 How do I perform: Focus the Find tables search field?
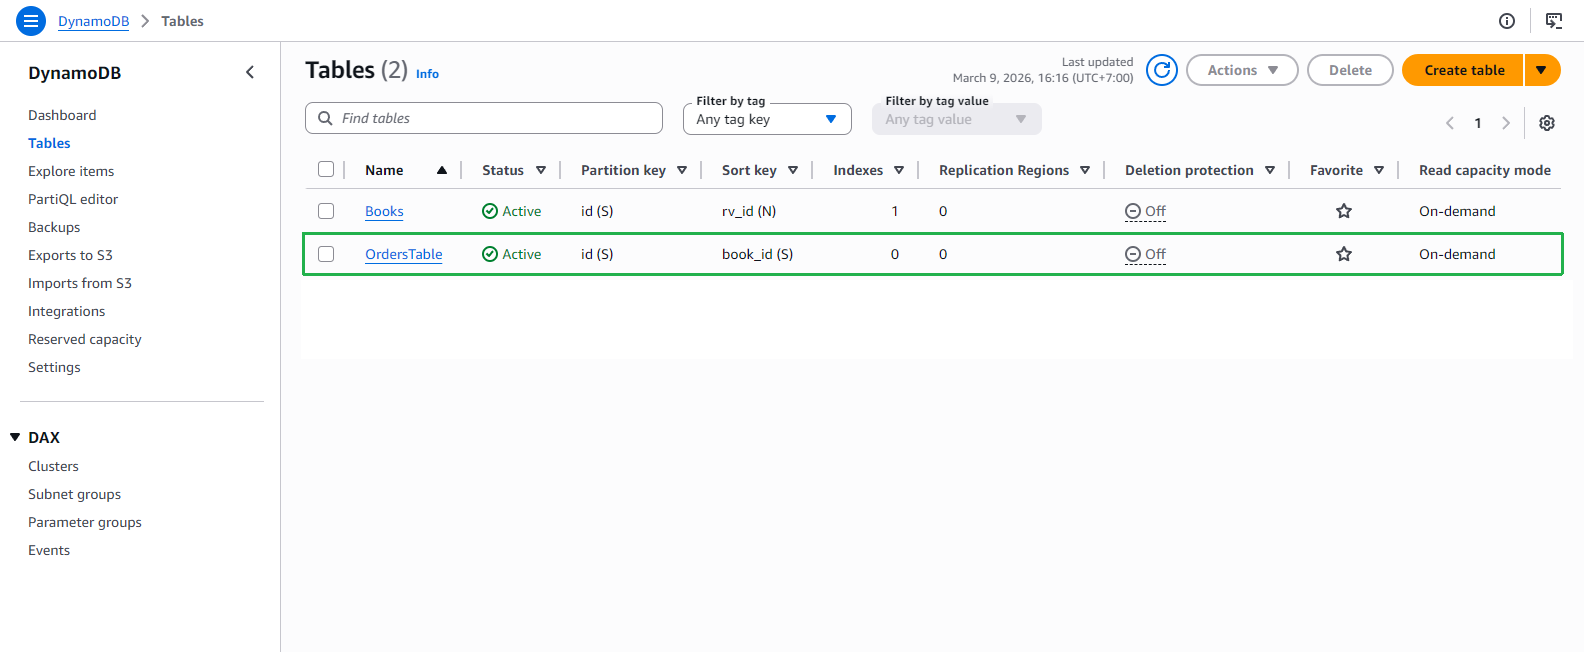(484, 118)
